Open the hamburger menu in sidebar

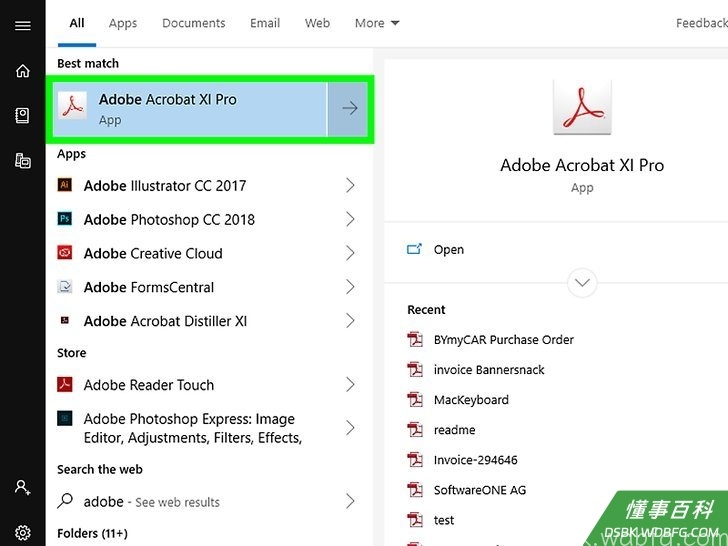pyautogui.click(x=23, y=25)
